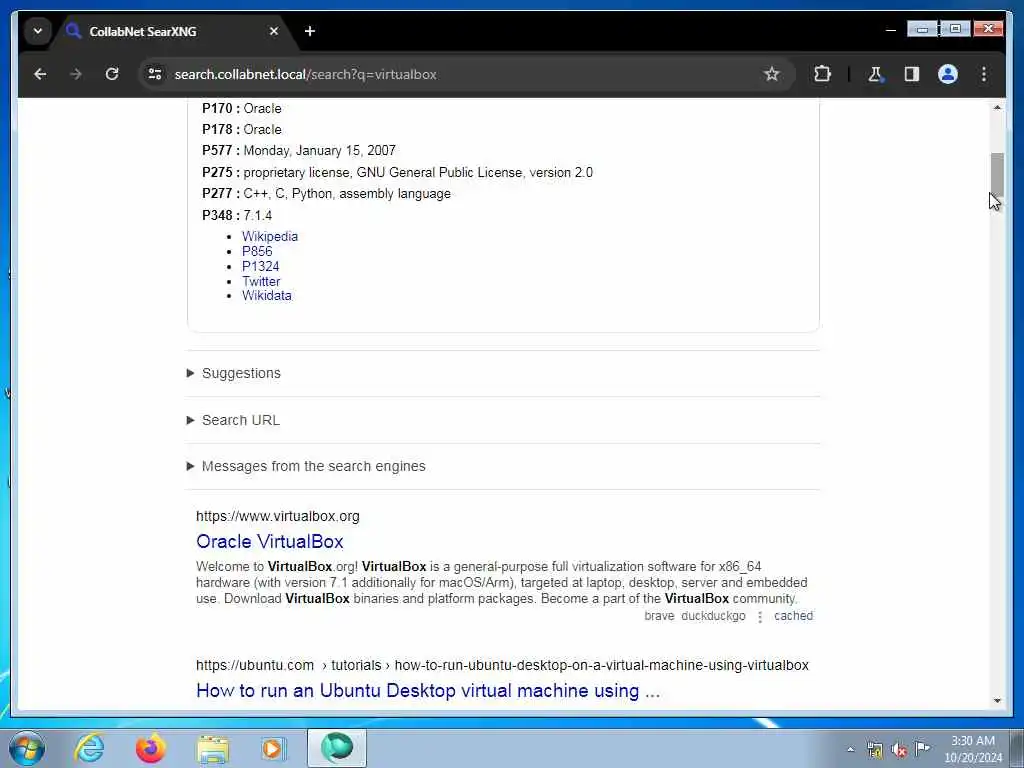This screenshot has height=768, width=1024.
Task: Open Windows Media Player from taskbar
Action: [273, 748]
